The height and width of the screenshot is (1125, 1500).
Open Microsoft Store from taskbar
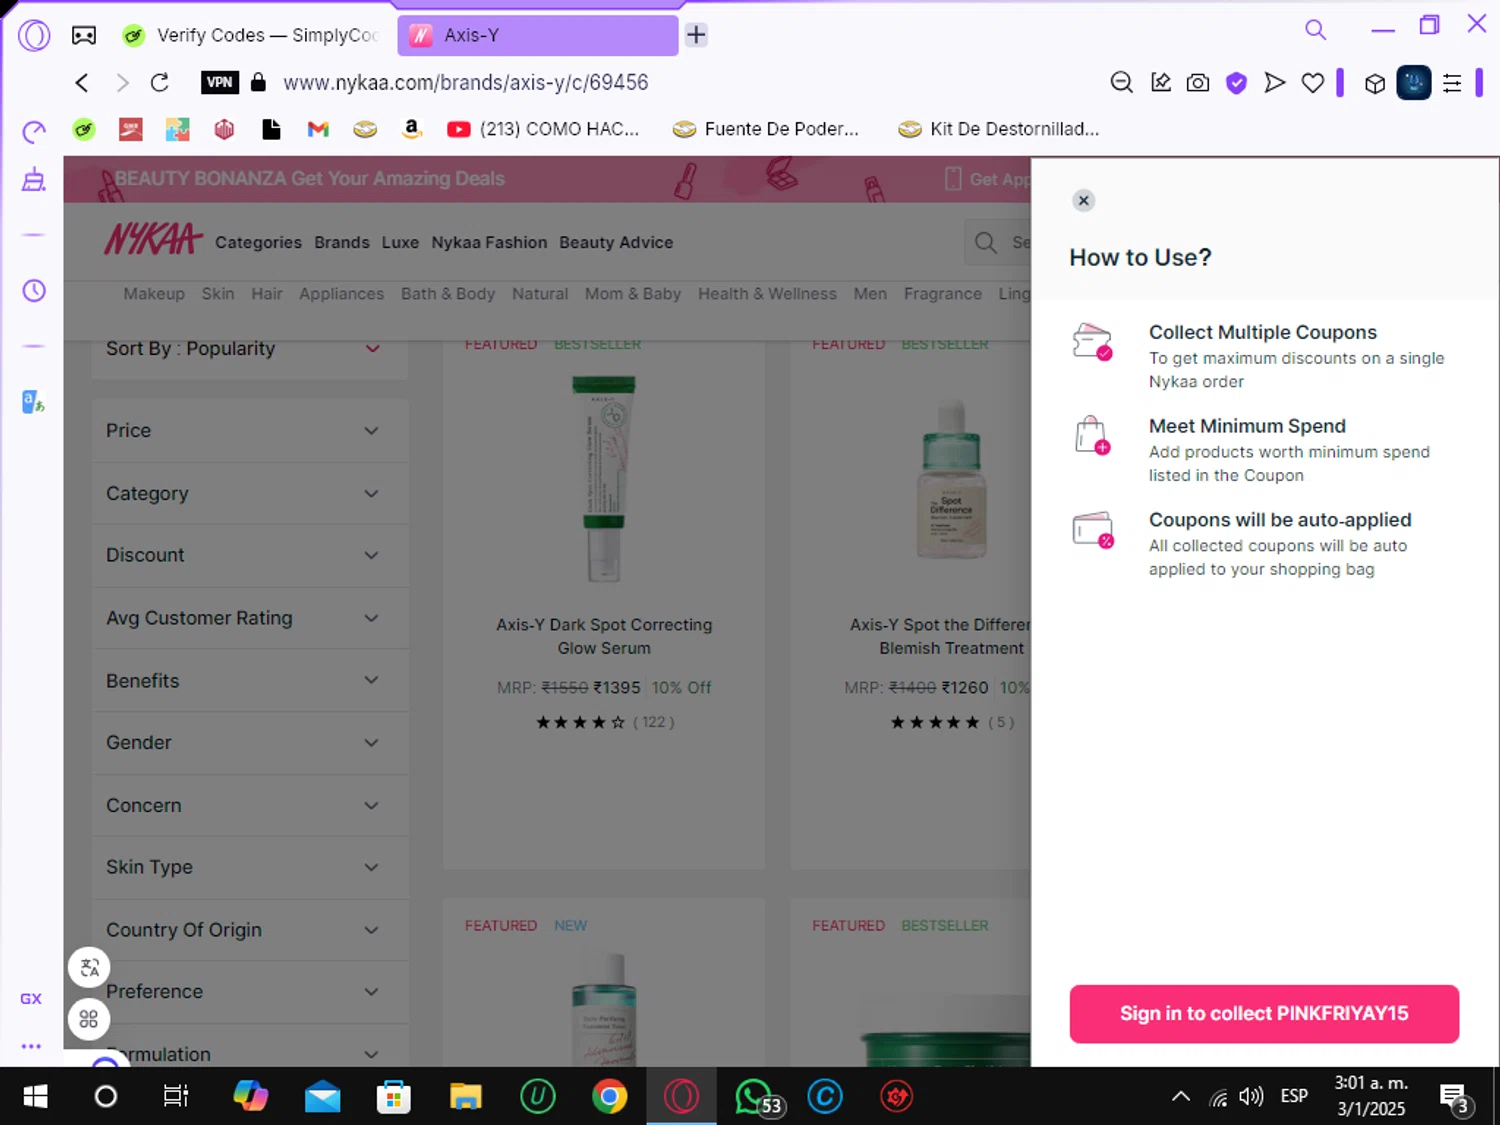(x=394, y=1097)
